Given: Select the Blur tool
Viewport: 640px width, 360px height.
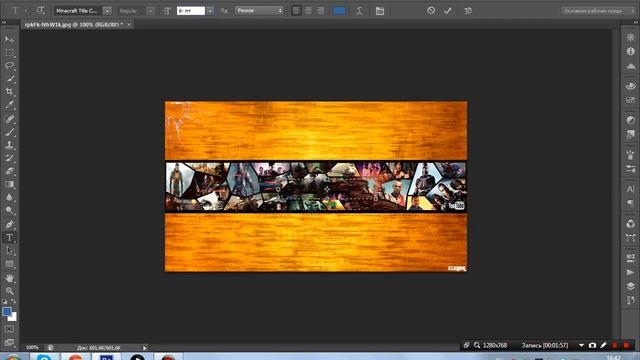Looking at the screenshot, I should 9,197.
